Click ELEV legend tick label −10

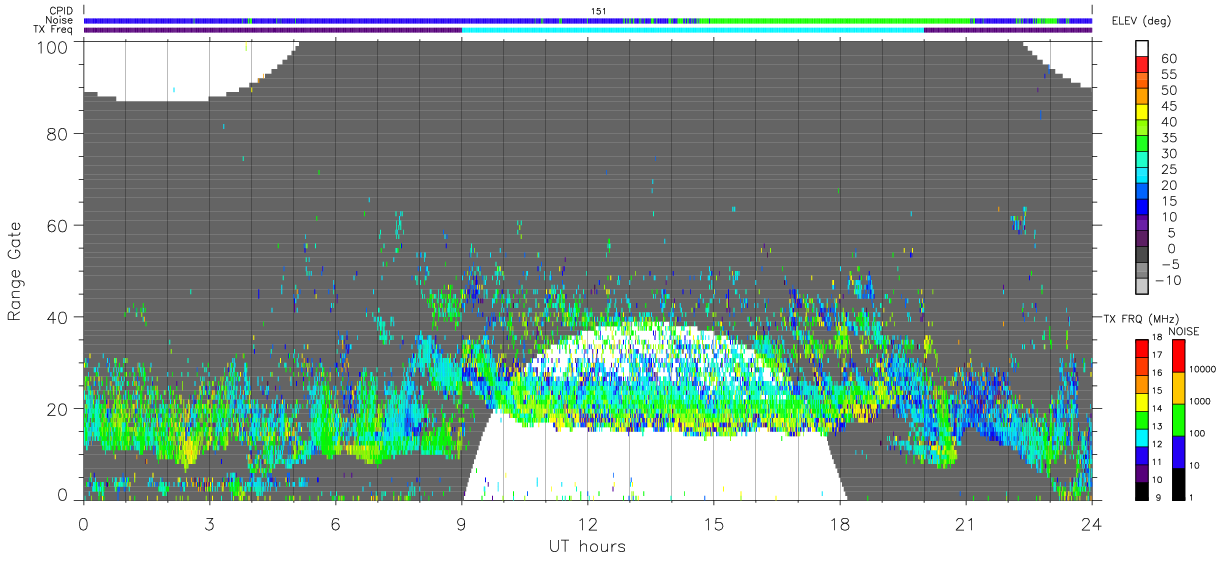pyautogui.click(x=1167, y=281)
